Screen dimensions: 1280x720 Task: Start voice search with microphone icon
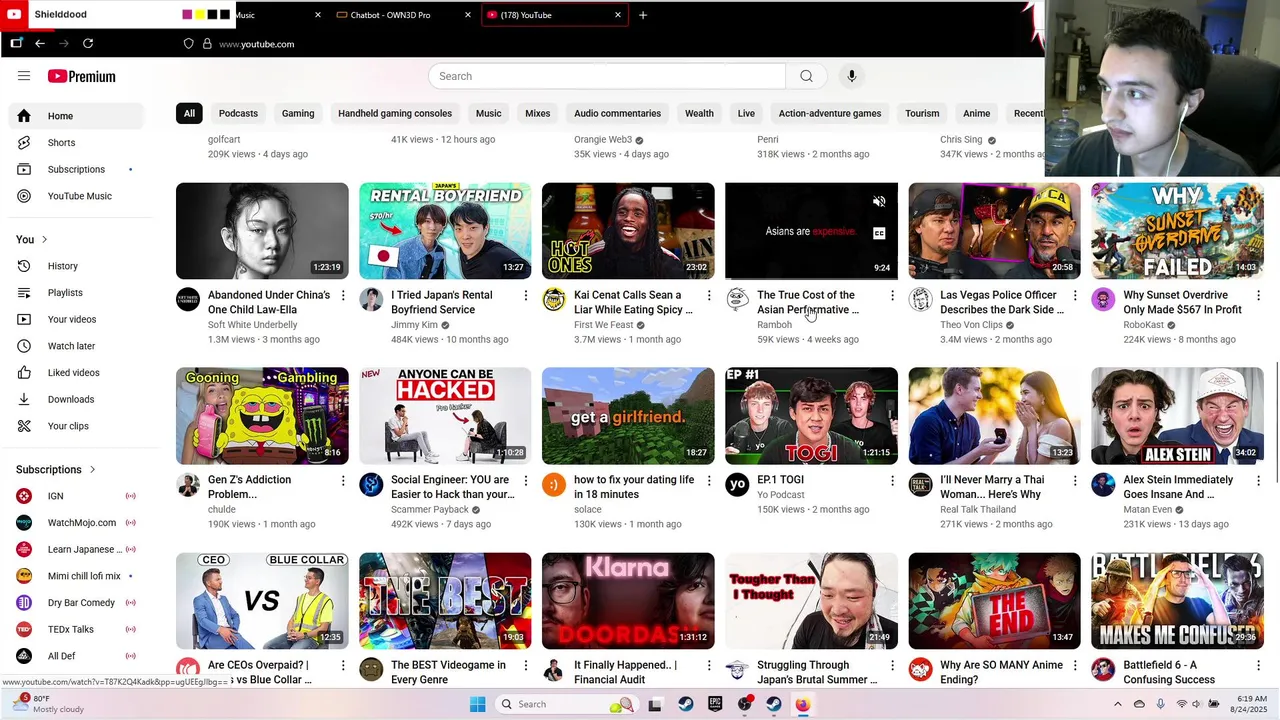[x=852, y=76]
